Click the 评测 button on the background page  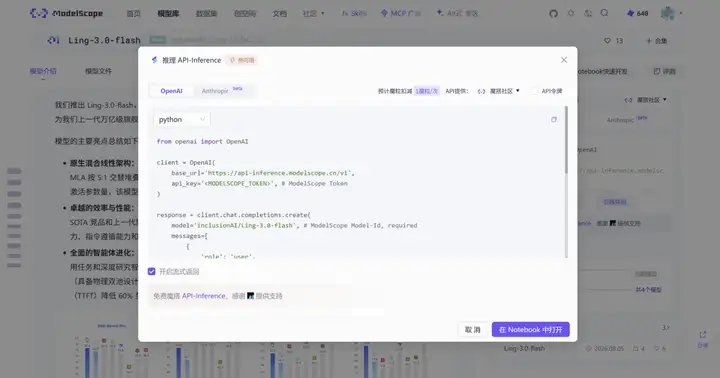click(x=665, y=71)
